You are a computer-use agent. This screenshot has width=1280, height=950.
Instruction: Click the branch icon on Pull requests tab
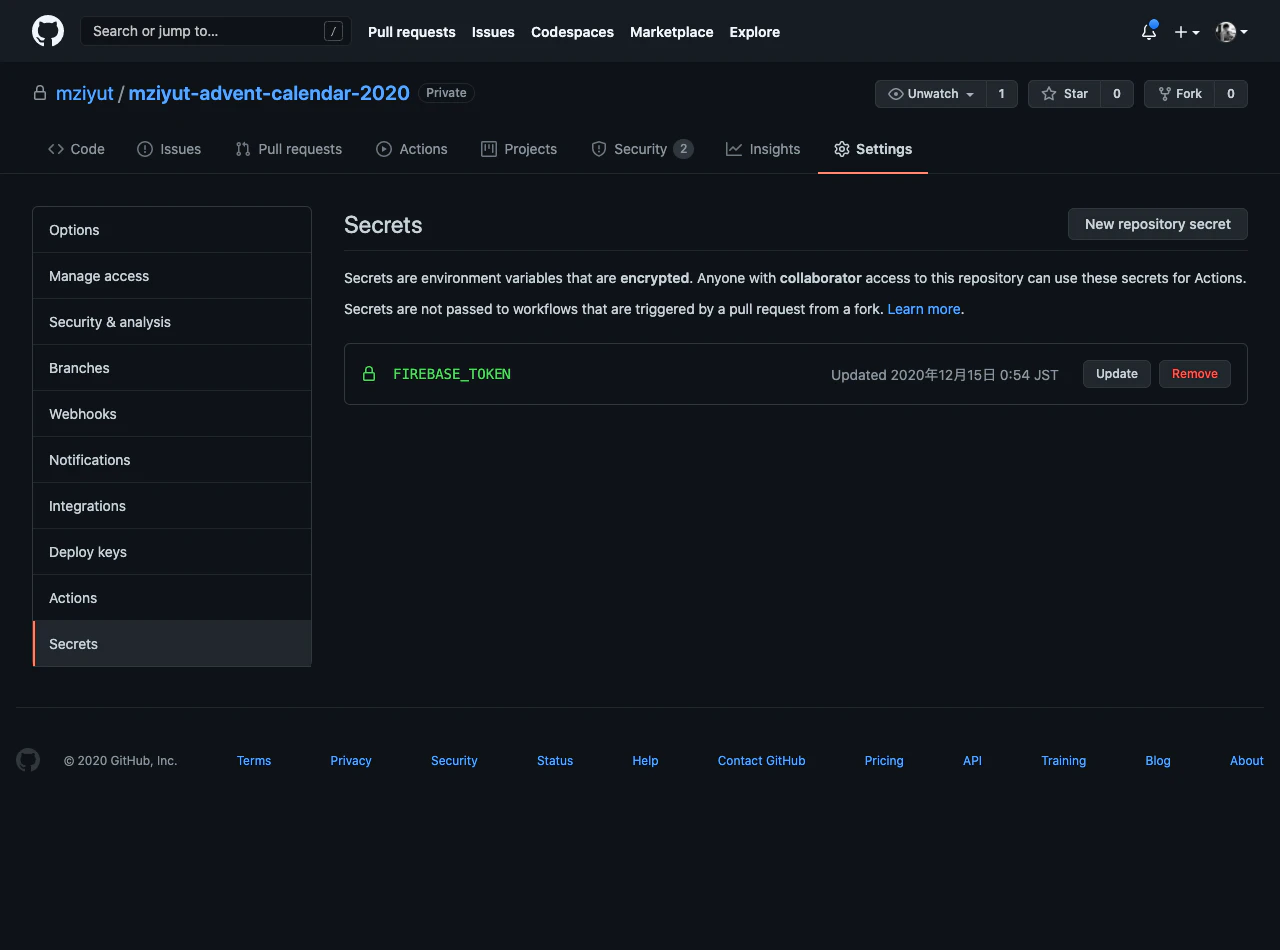241,148
